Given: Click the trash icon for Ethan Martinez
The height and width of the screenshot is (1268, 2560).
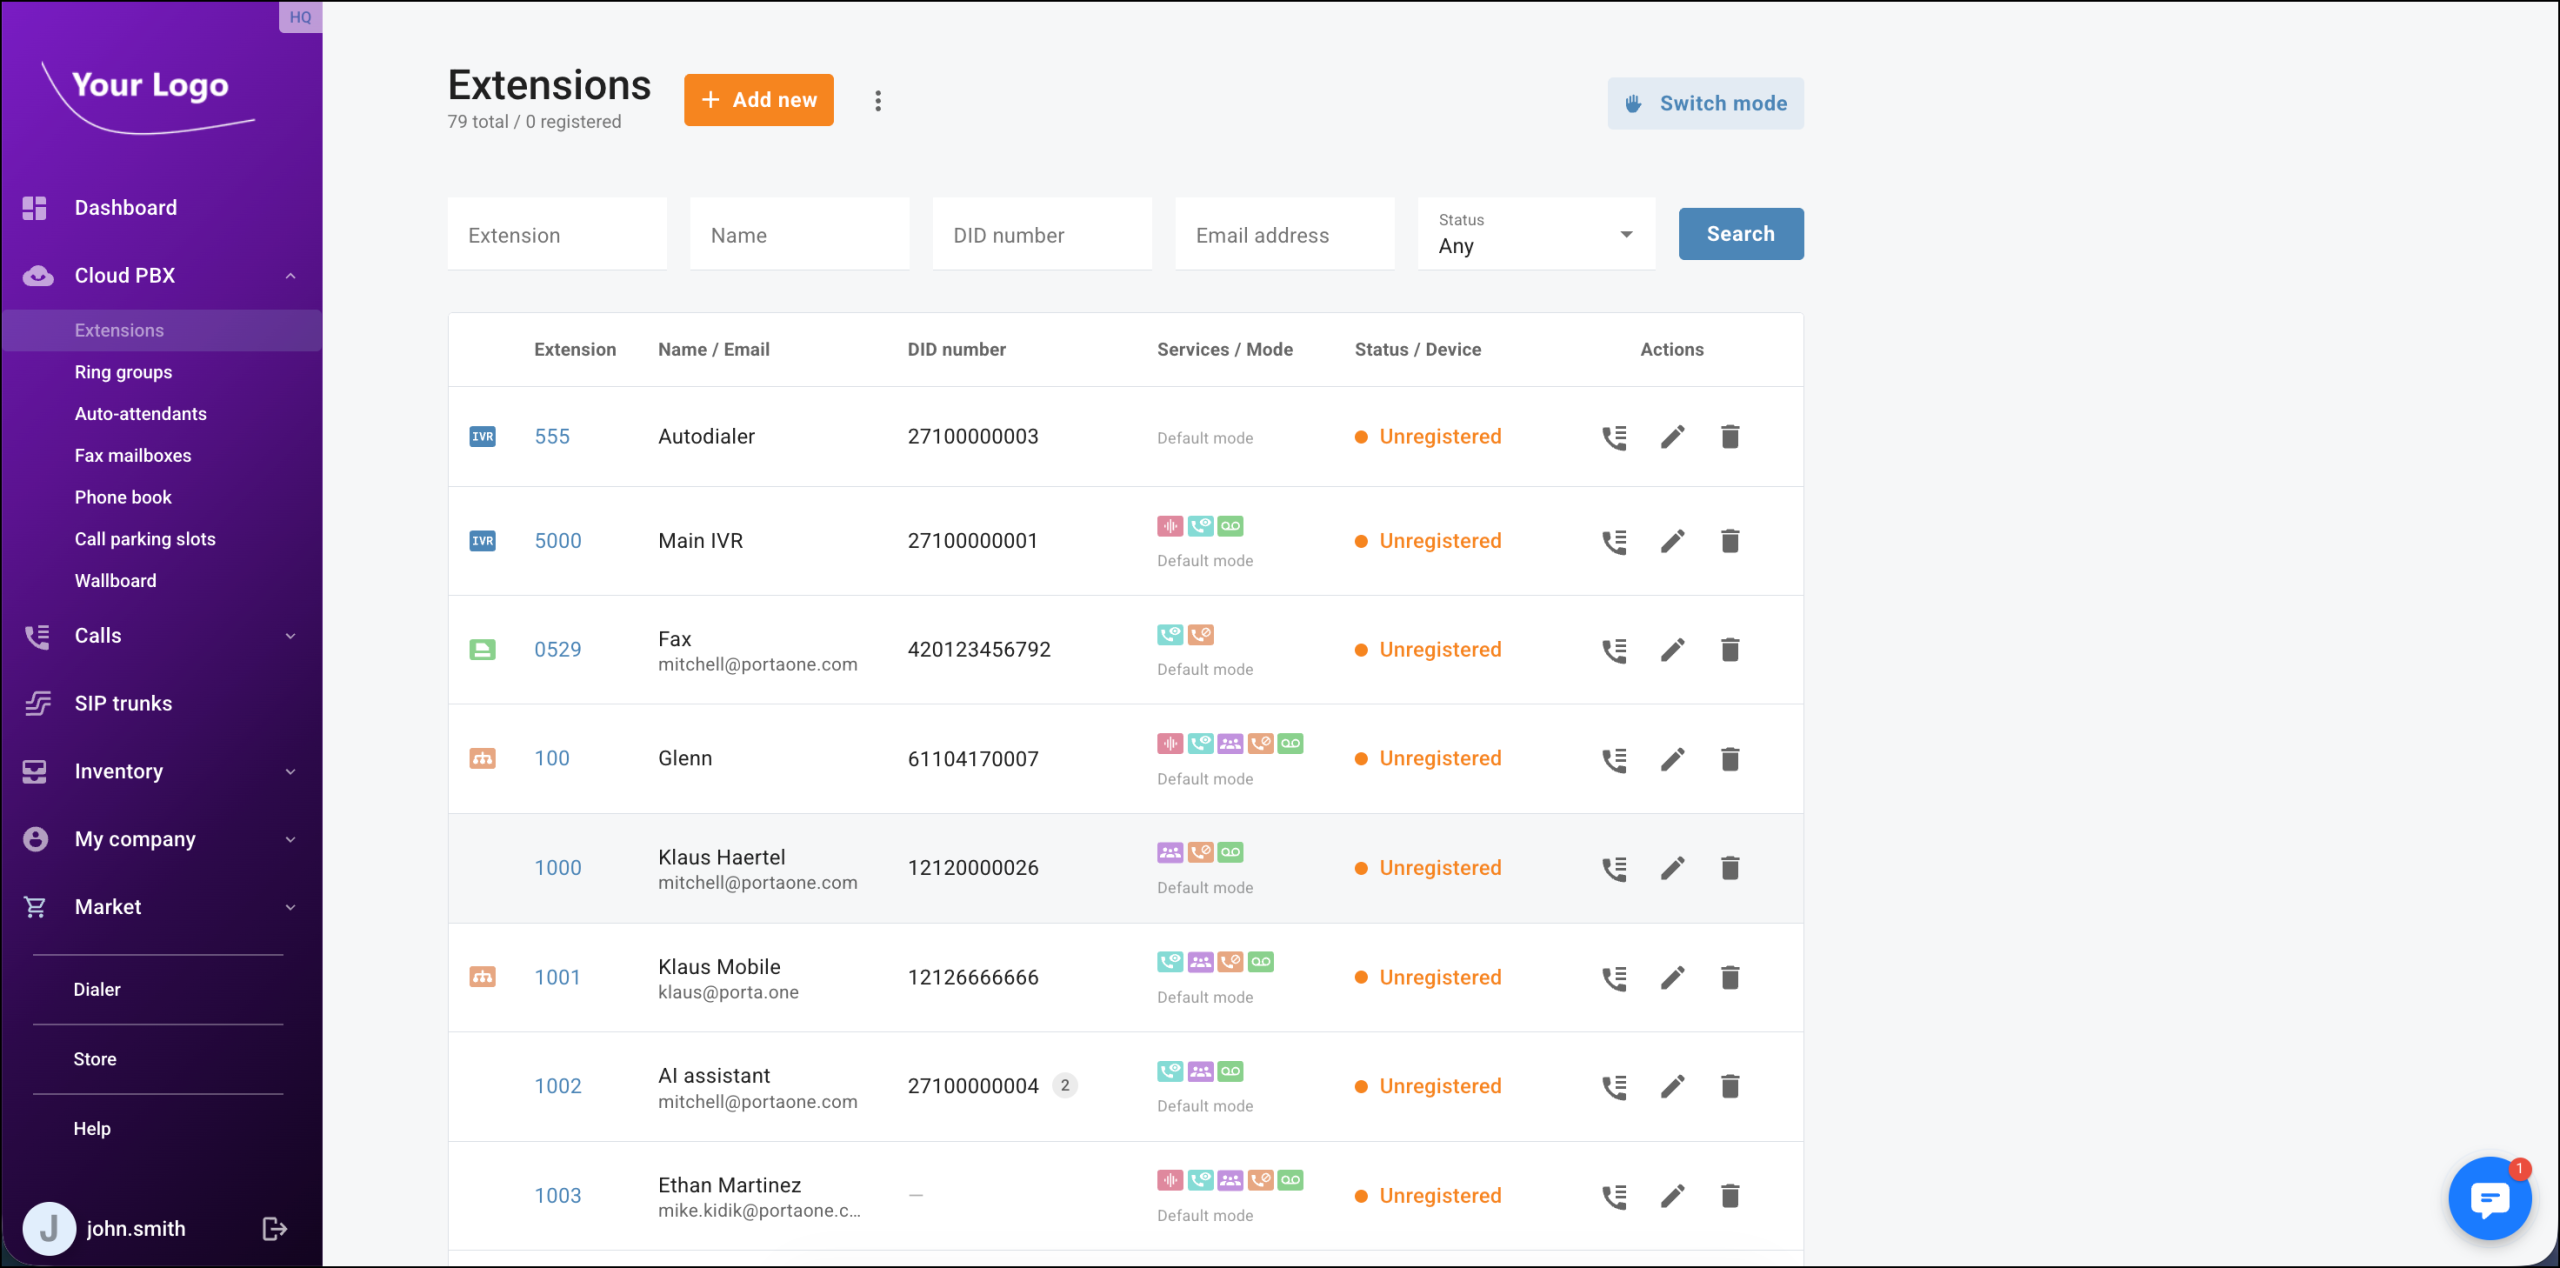Looking at the screenshot, I should click(1730, 1195).
